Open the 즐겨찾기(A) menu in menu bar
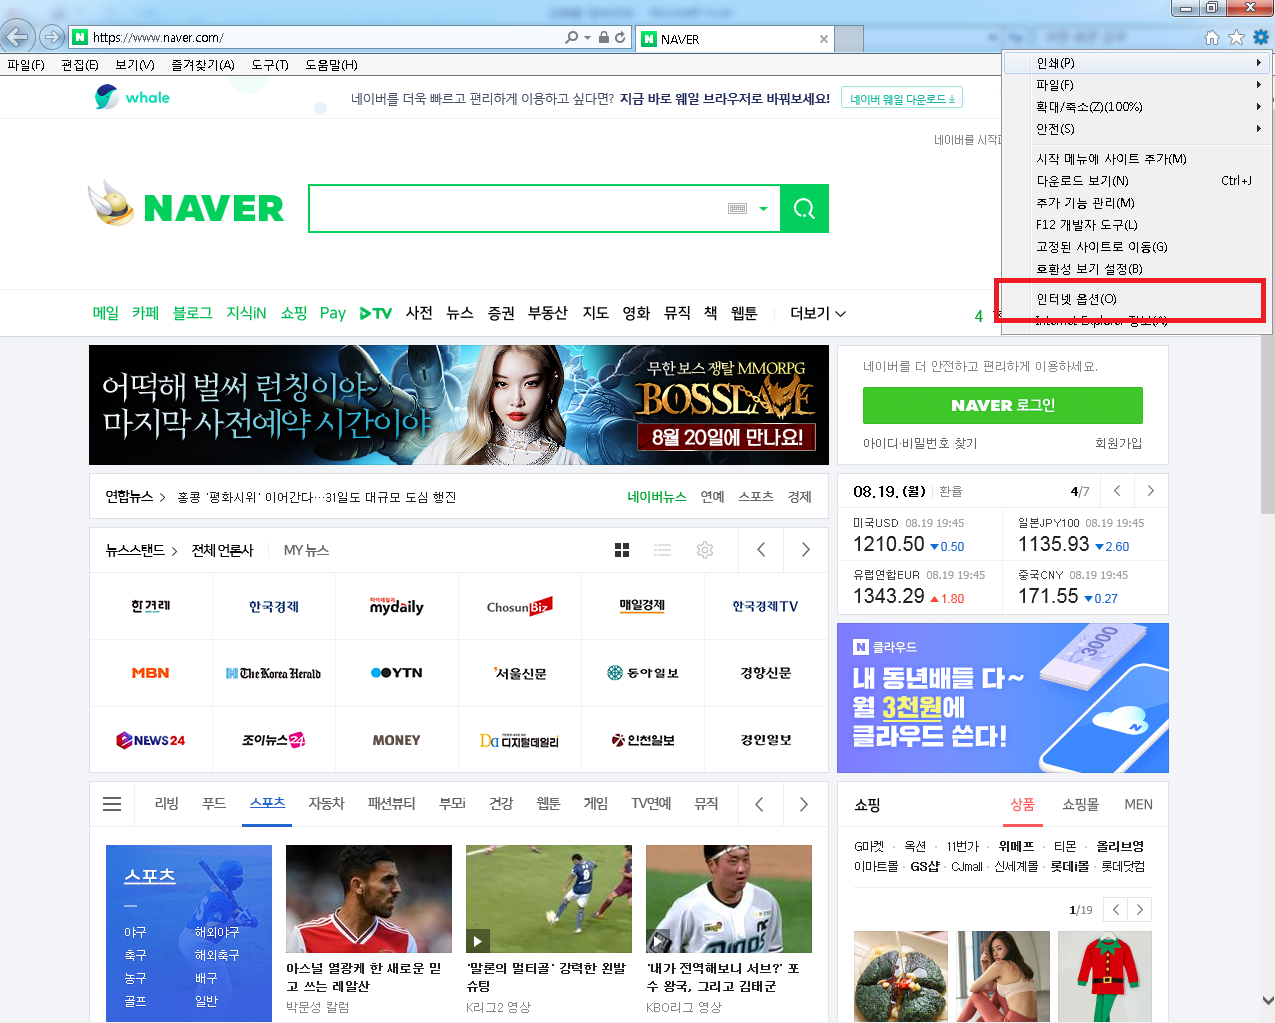The image size is (1275, 1023). (202, 65)
